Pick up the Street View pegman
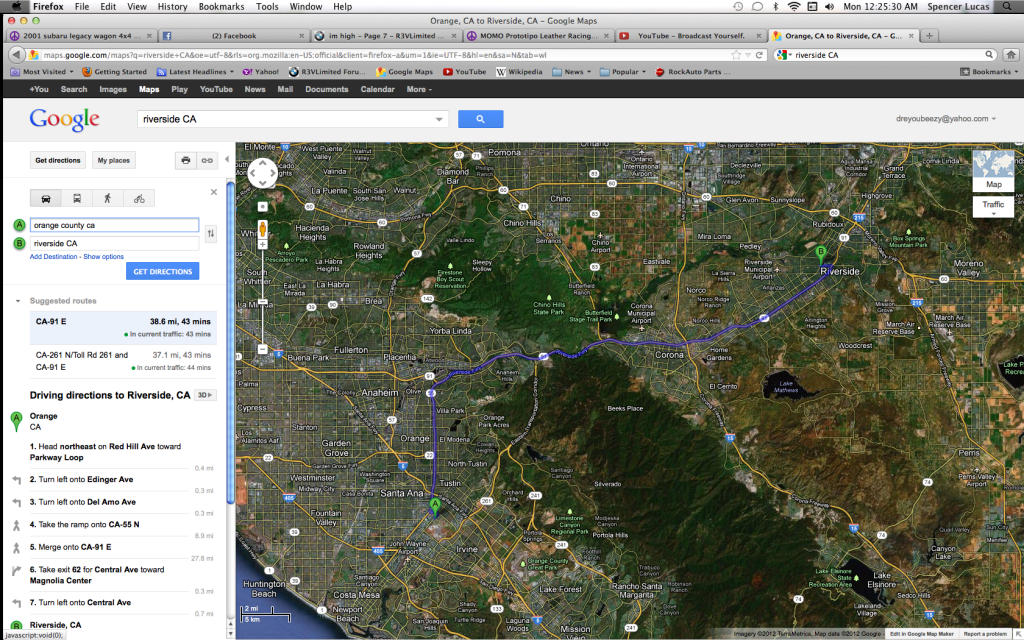Screen dimensions: 1024x640 point(263,229)
